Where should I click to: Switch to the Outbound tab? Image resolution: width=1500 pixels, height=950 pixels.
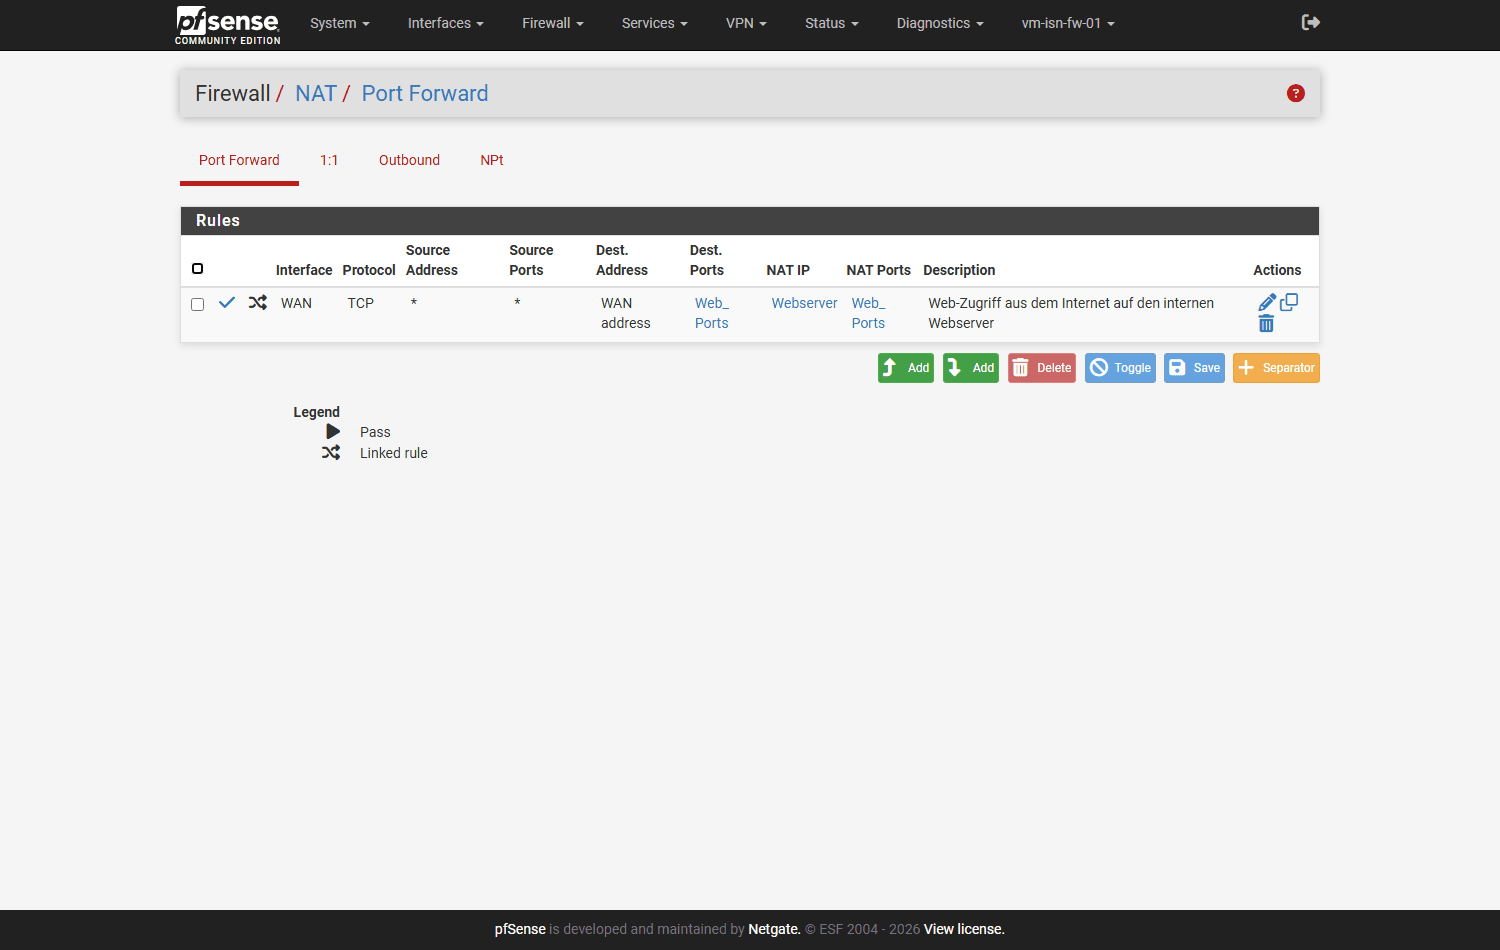[409, 160]
